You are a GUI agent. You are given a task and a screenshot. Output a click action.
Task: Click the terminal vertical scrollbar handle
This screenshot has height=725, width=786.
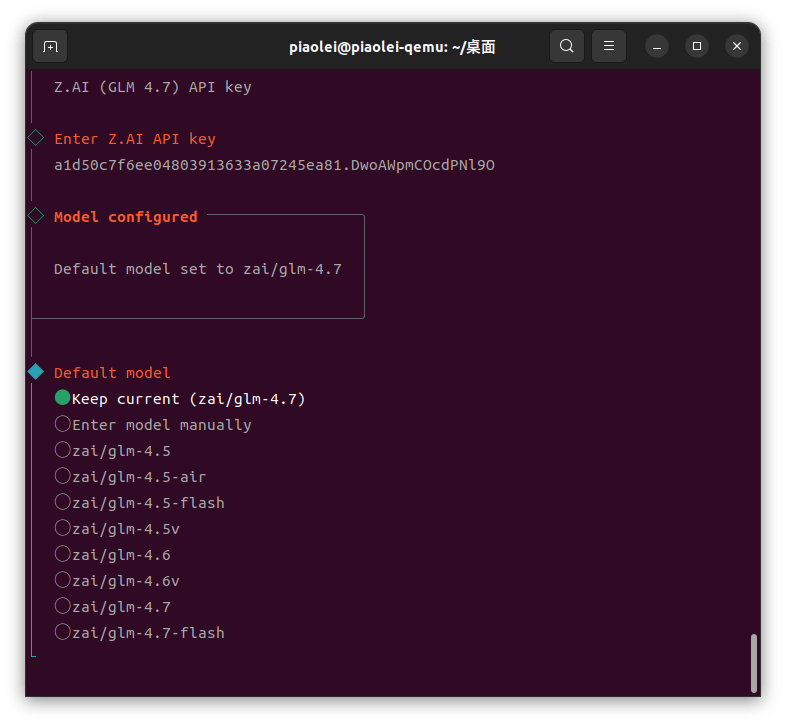click(x=753, y=663)
